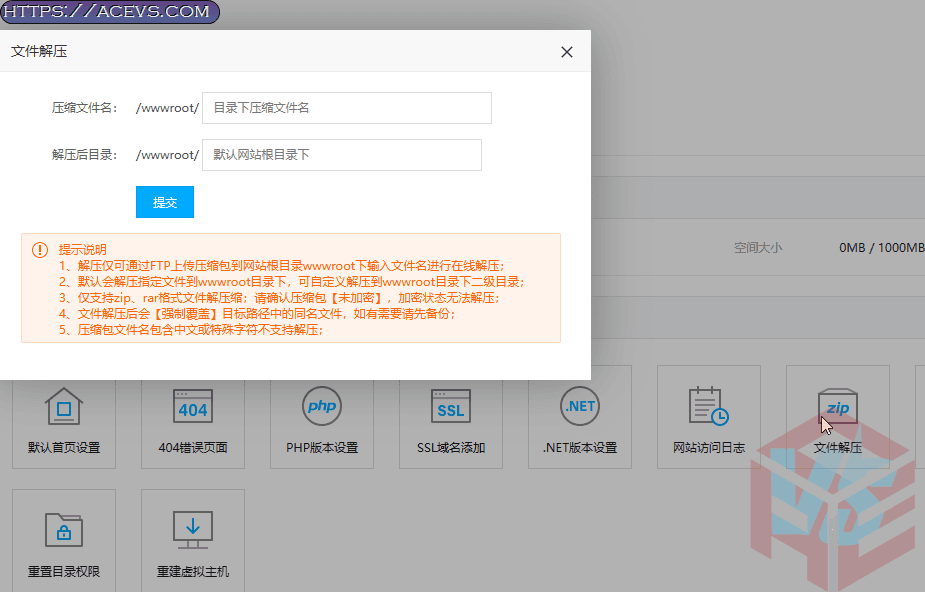
Task: Click the 默认首页设置 label
Action: 64,448
